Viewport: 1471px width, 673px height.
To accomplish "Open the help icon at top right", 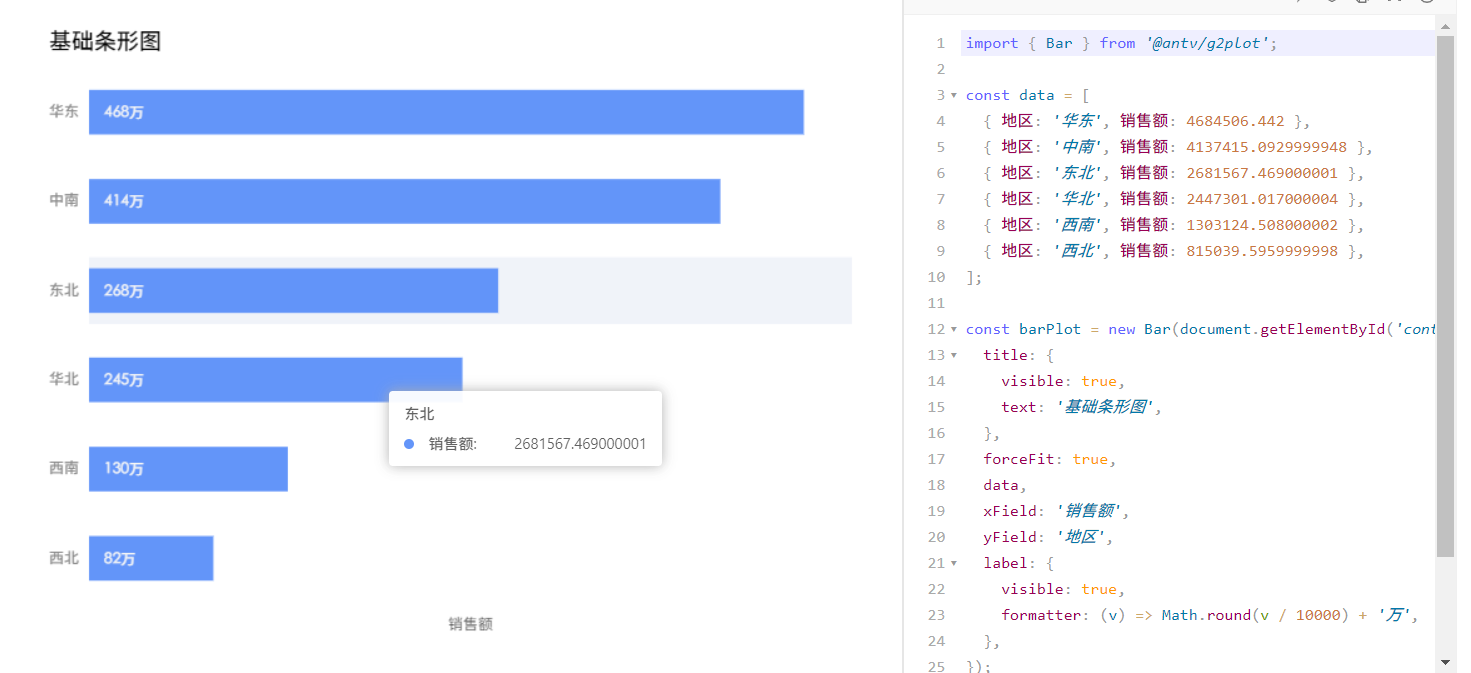I will coord(1425,3).
